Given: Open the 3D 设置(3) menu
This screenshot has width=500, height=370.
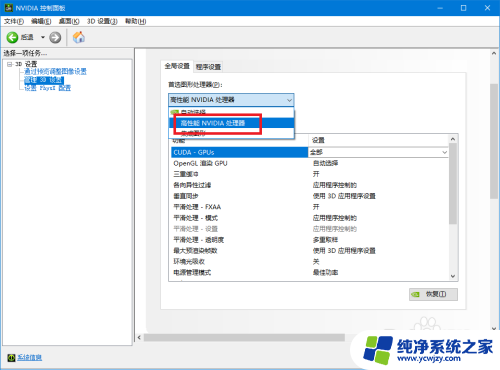Looking at the screenshot, I should point(102,21).
